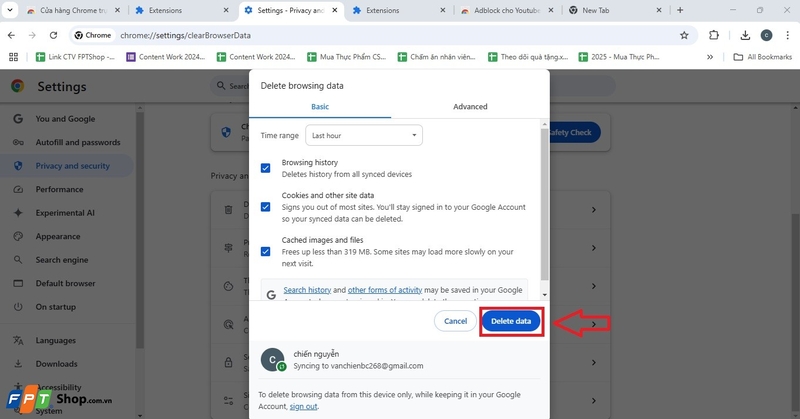Cancel the Delete browsing data dialog
This screenshot has width=800, height=419.
(x=455, y=321)
